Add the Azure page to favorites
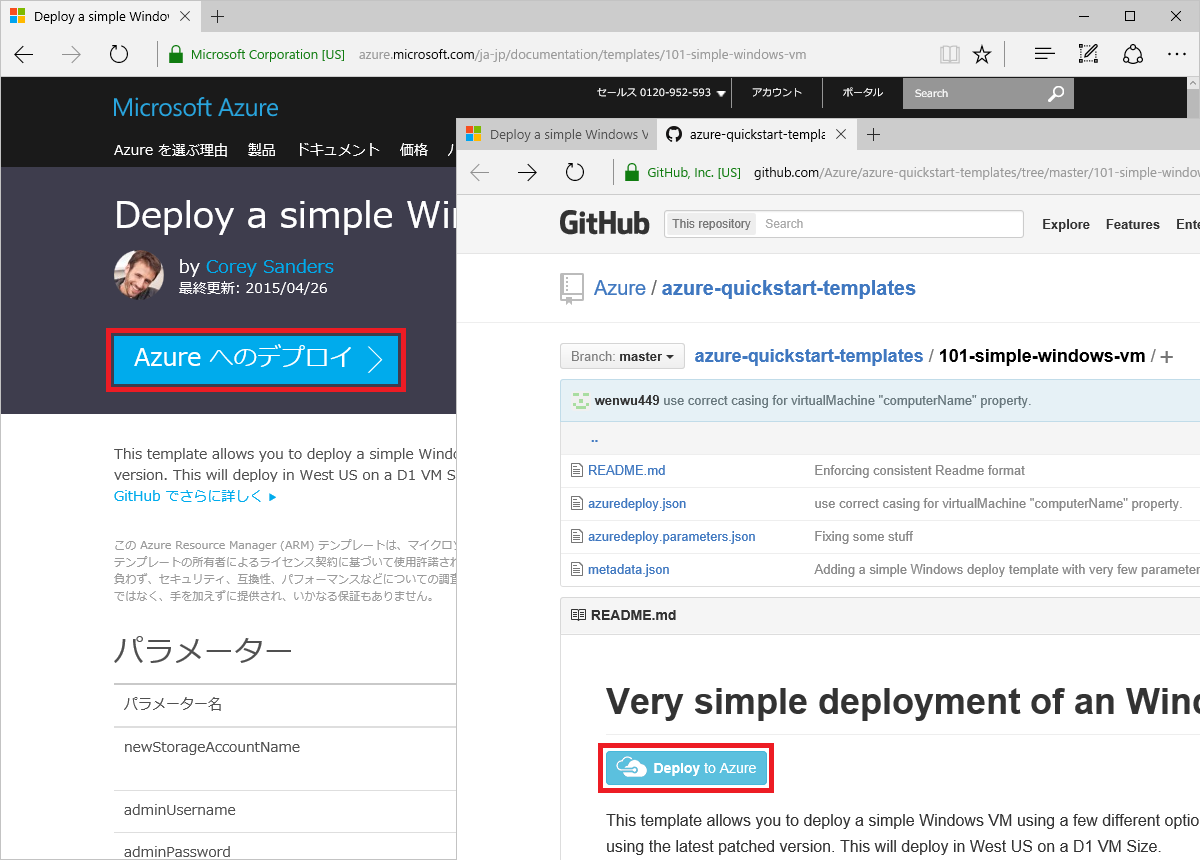Image resolution: width=1200 pixels, height=860 pixels. point(982,54)
